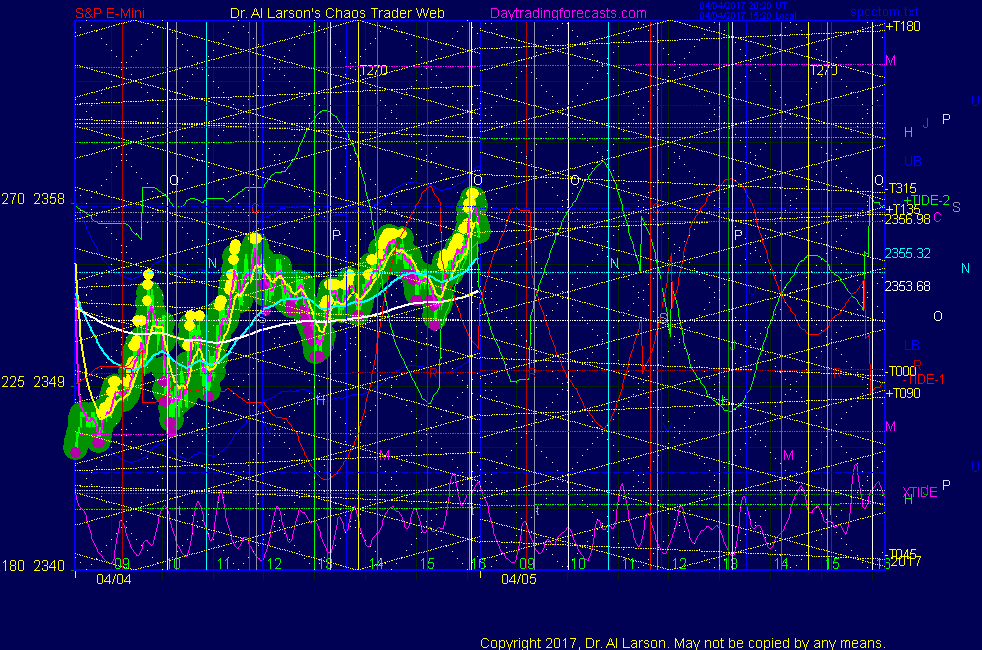Select the 'spcctom.txt' file name label

[884, 11]
